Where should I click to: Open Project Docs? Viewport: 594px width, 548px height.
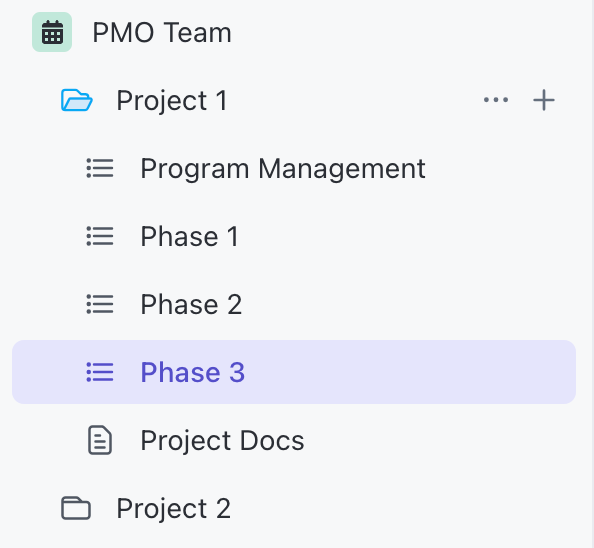[222, 440]
